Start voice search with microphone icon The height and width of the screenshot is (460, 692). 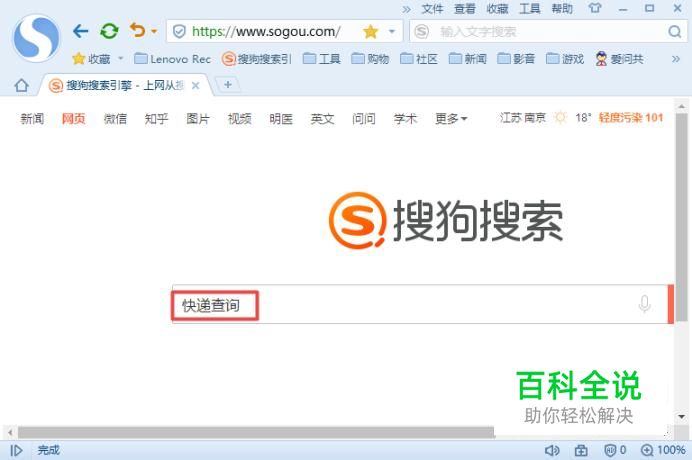click(644, 304)
